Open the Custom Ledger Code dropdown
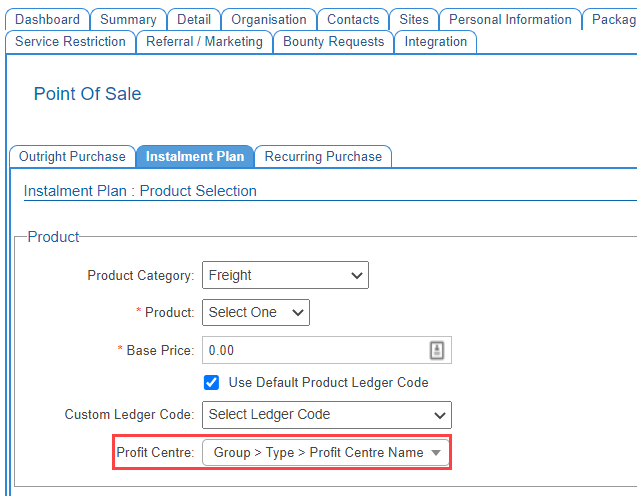The width and height of the screenshot is (637, 496). [326, 414]
